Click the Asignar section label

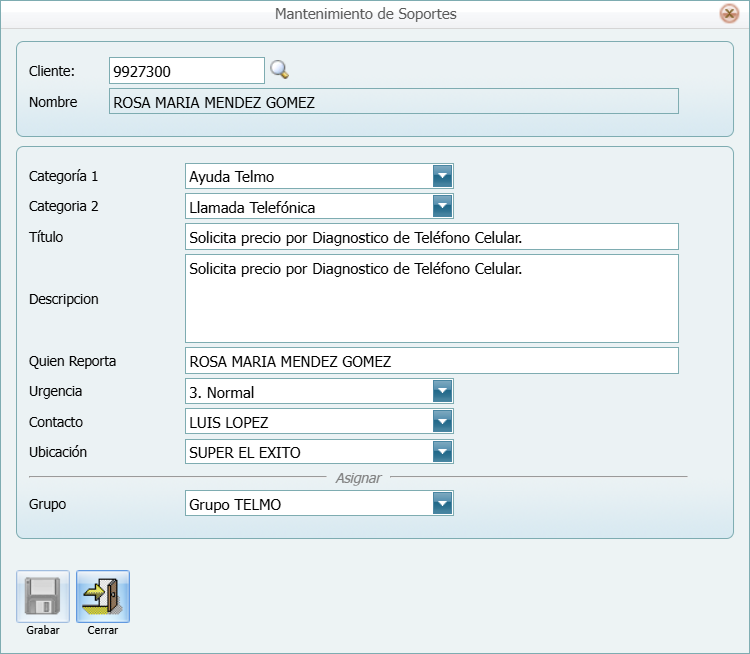[358, 478]
